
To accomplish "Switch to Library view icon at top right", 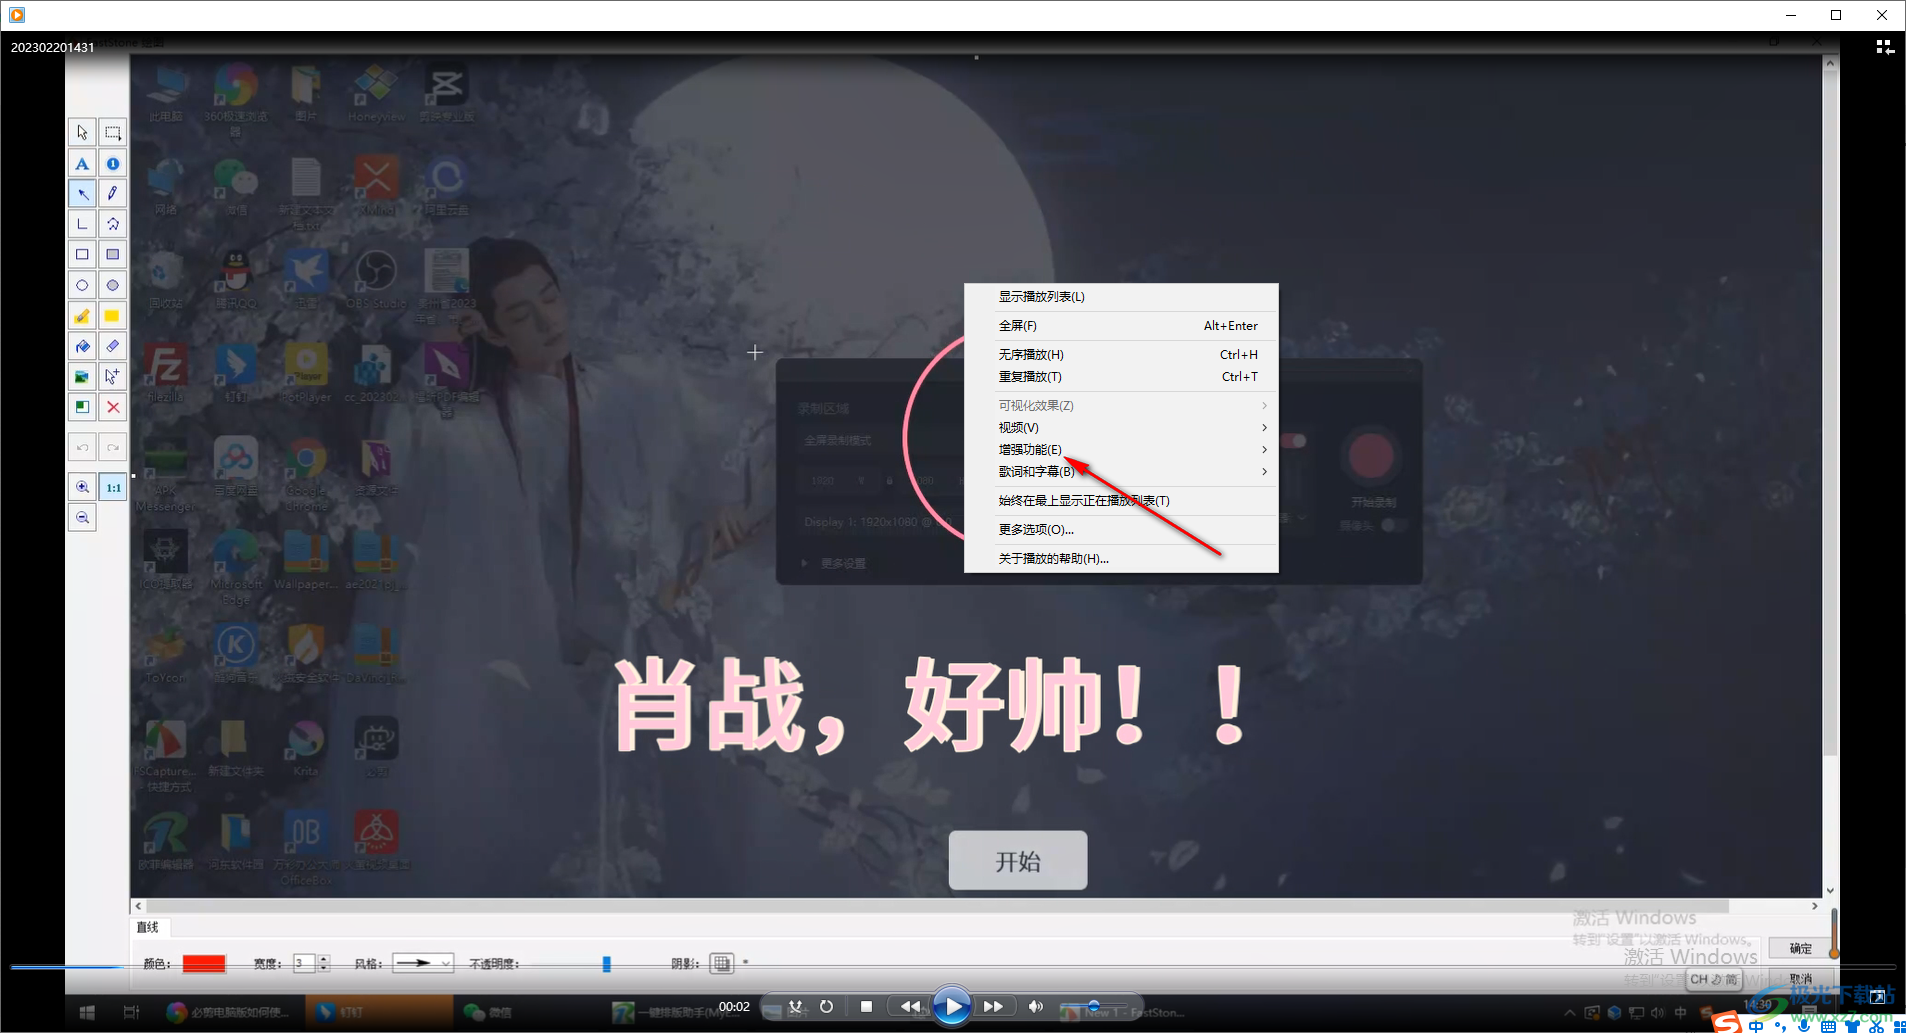I will coord(1885,47).
